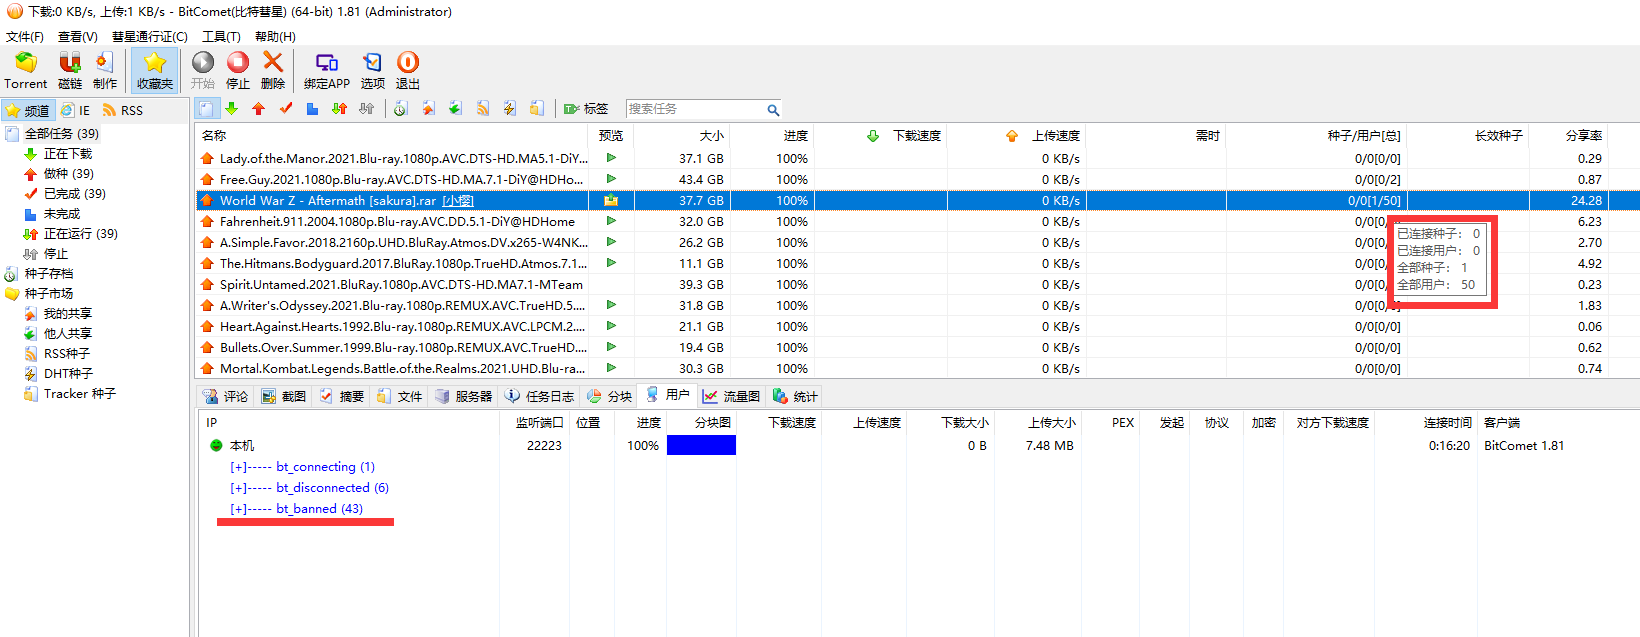Switch to the IE sidebar tab

(x=75, y=110)
